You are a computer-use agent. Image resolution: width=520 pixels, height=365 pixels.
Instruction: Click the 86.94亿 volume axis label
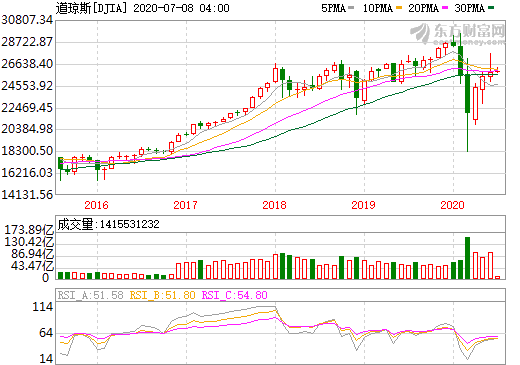[x=32, y=254]
